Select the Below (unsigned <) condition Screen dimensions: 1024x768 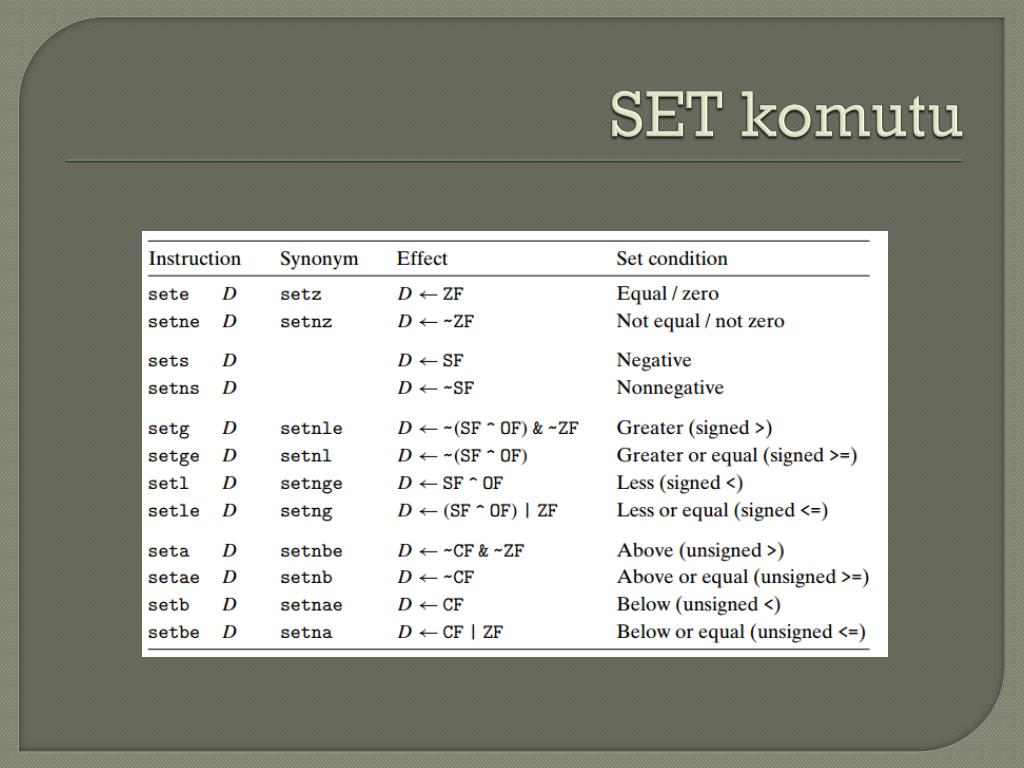click(x=699, y=605)
